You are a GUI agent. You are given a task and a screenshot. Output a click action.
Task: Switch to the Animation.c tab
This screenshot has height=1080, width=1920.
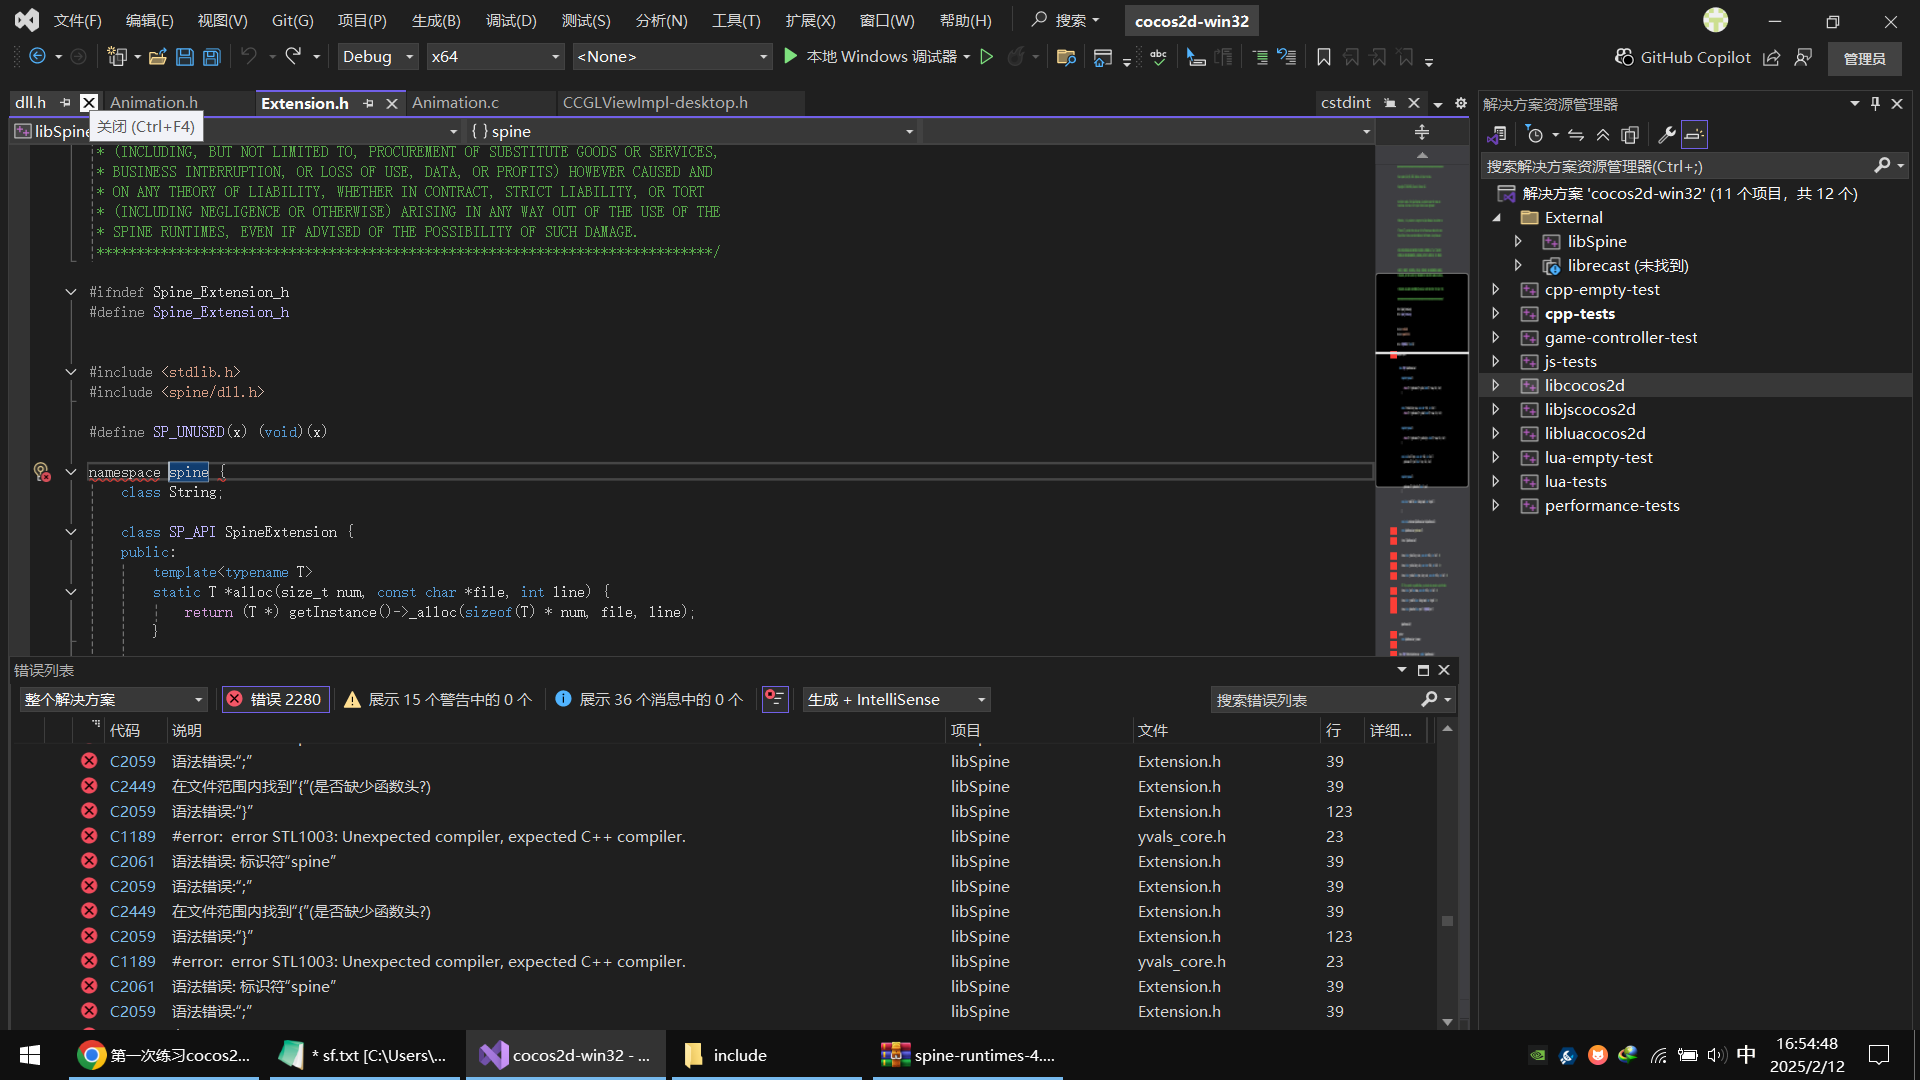click(x=455, y=102)
